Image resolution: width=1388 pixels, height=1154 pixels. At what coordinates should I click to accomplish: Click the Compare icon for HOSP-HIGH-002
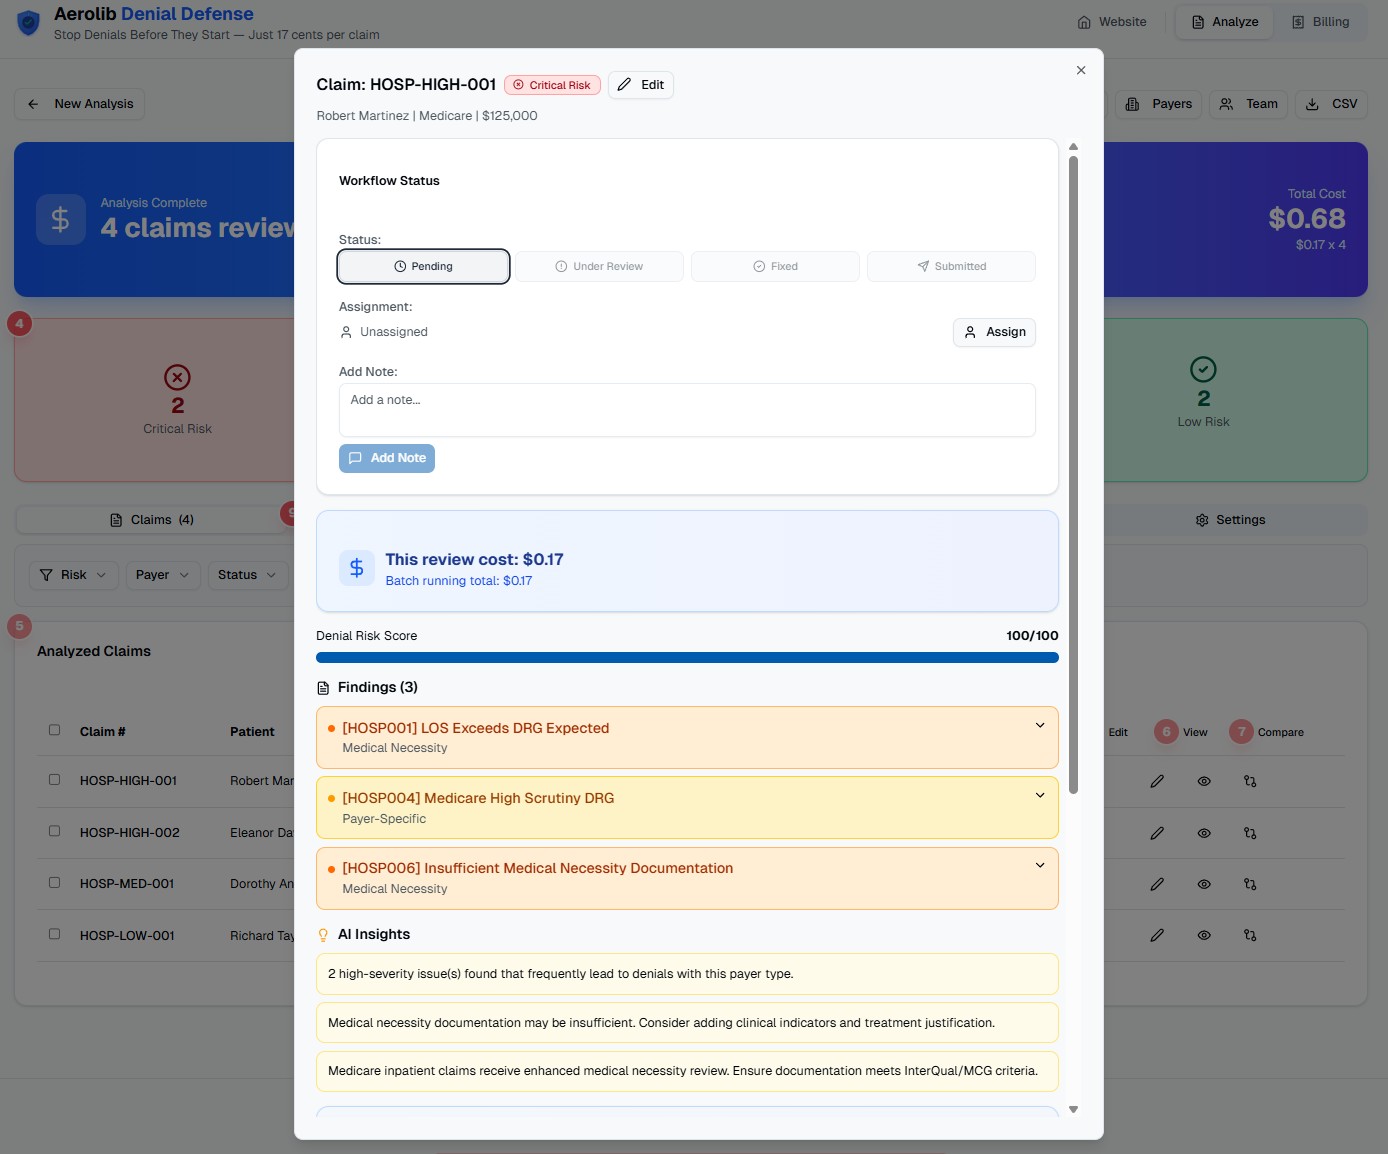click(1249, 832)
